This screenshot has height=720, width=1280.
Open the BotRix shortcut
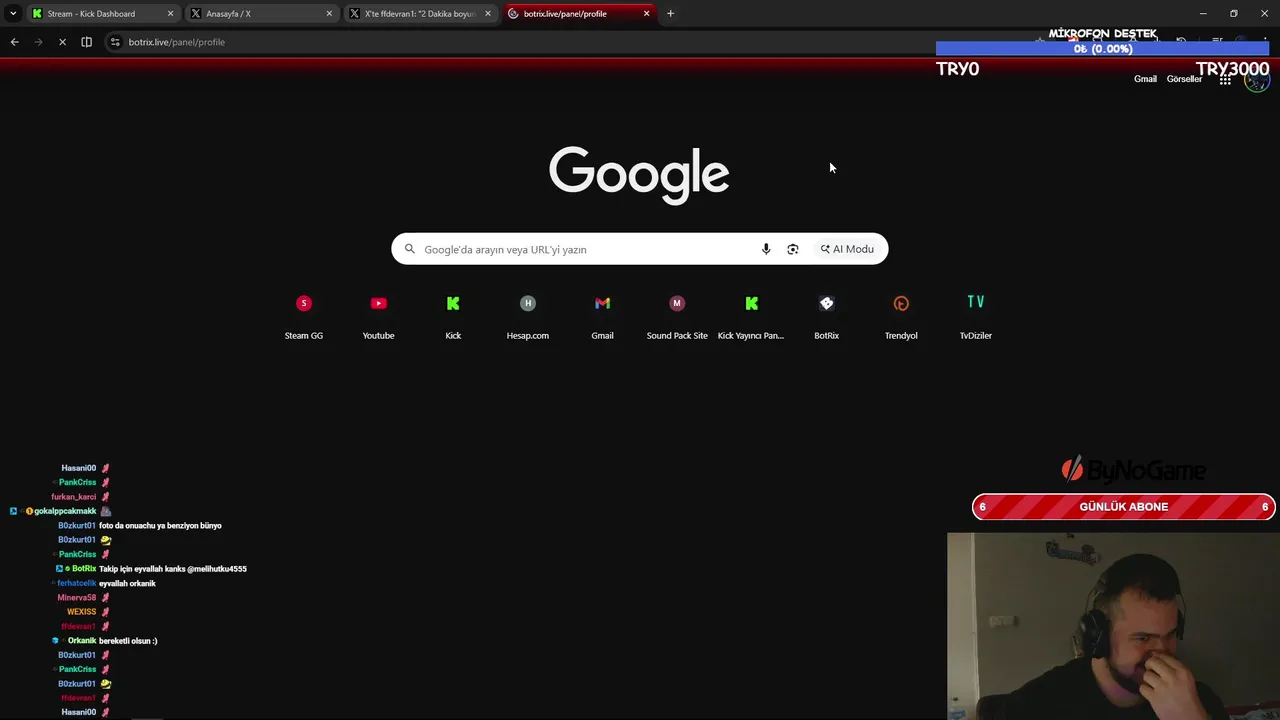point(826,316)
